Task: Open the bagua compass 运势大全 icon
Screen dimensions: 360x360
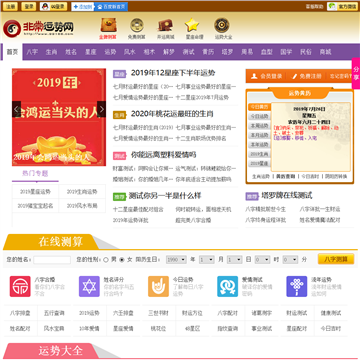Action: (221, 25)
